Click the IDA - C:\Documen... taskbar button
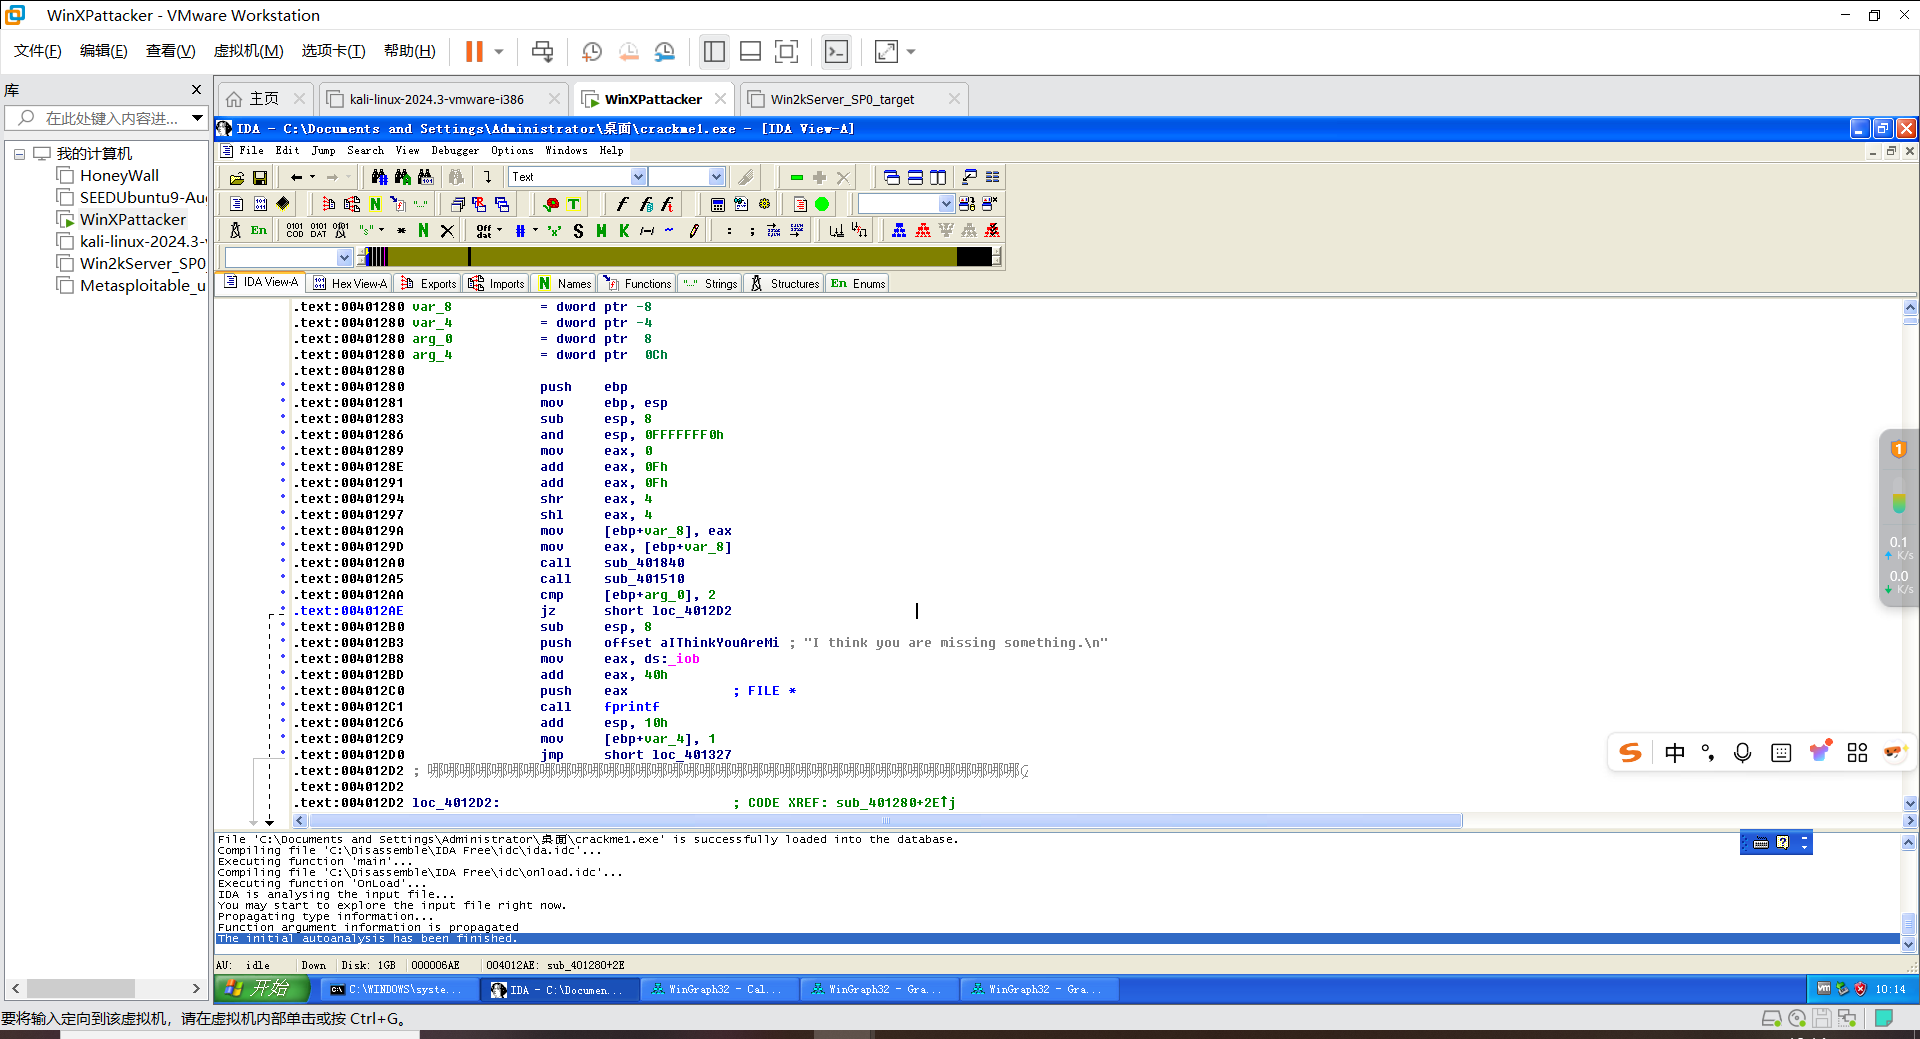Screen dimensions: 1920x1039 (x=558, y=990)
